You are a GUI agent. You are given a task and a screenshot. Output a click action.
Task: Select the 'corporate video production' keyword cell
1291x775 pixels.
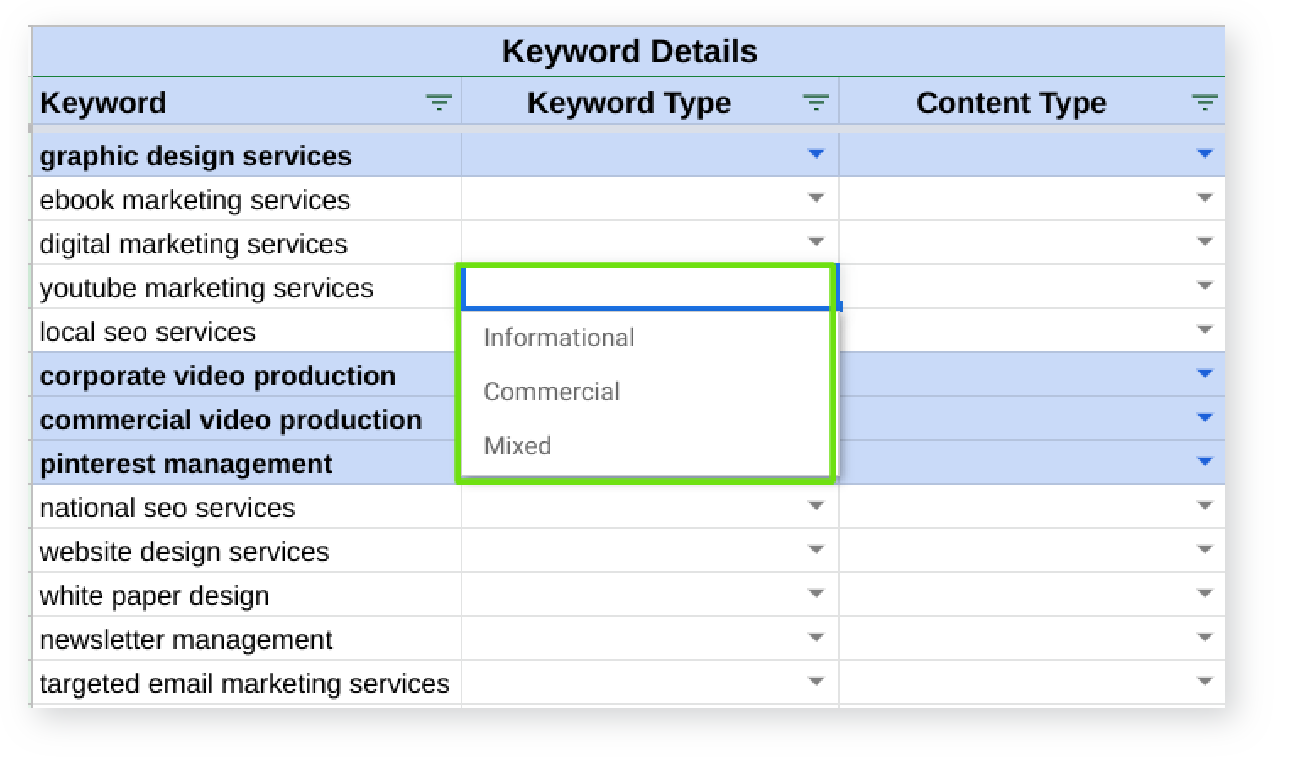point(218,376)
